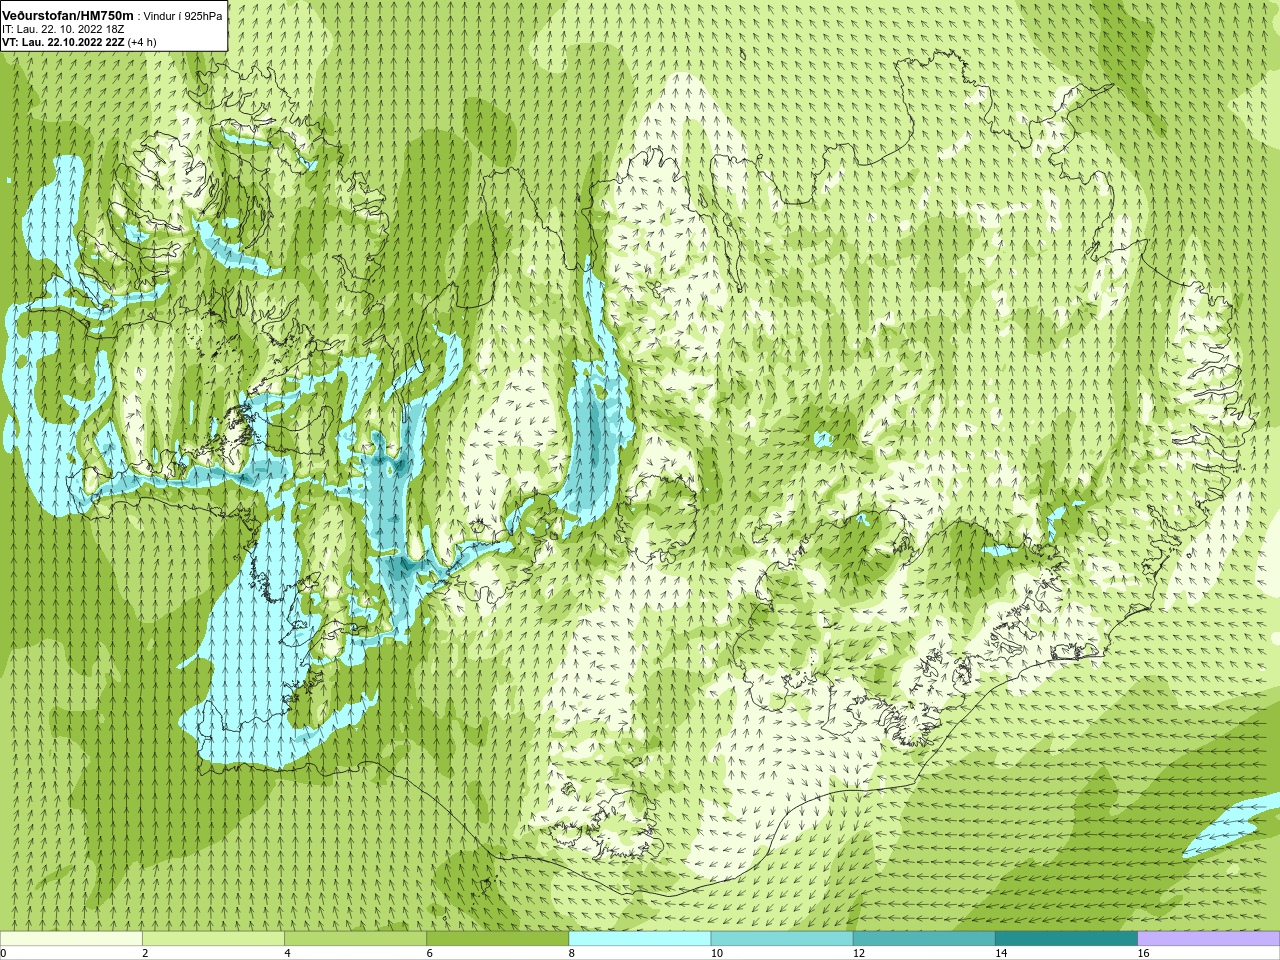The width and height of the screenshot is (1280, 960).
Task: Click the 8–10 light cyan legend swatch
Action: coord(640,939)
